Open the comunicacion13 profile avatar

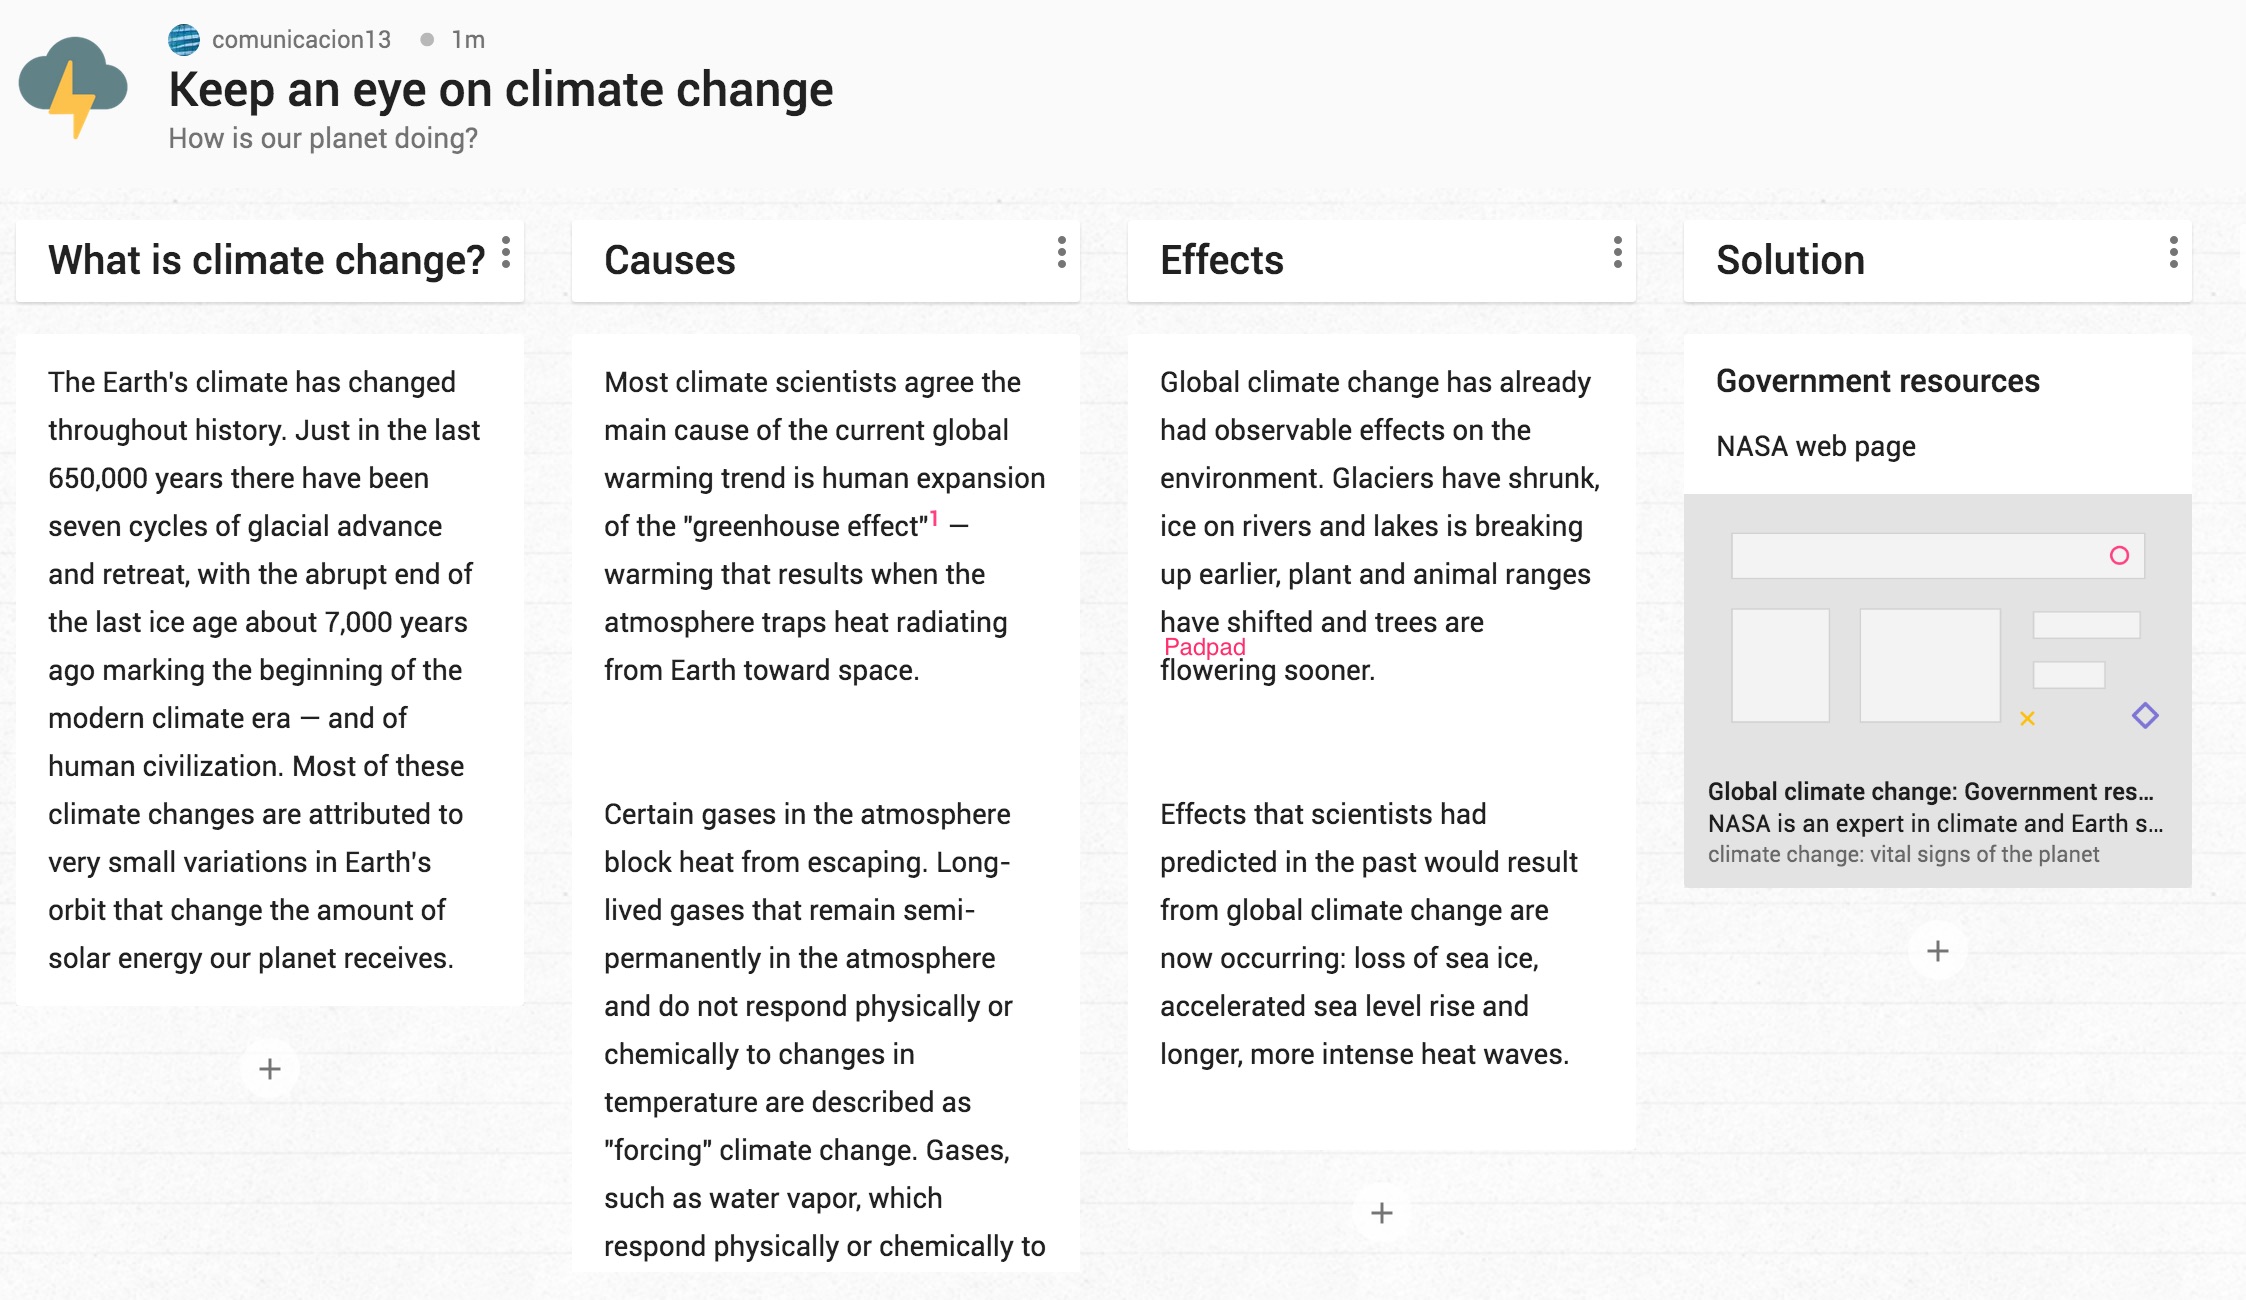184,40
